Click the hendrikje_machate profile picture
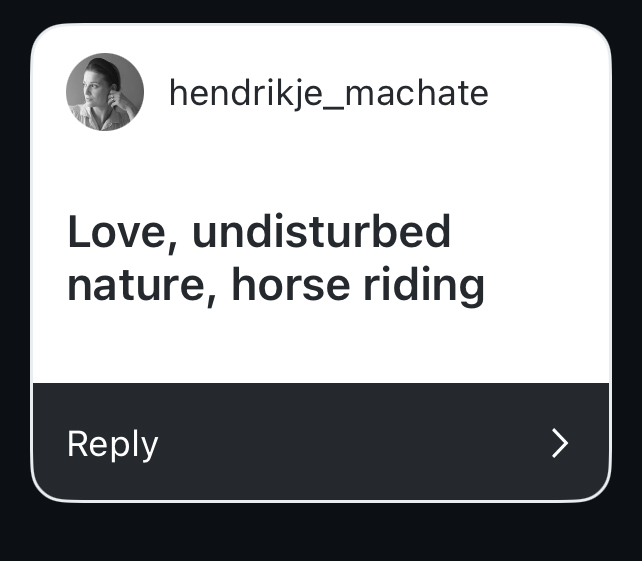The width and height of the screenshot is (642, 561). tap(105, 92)
